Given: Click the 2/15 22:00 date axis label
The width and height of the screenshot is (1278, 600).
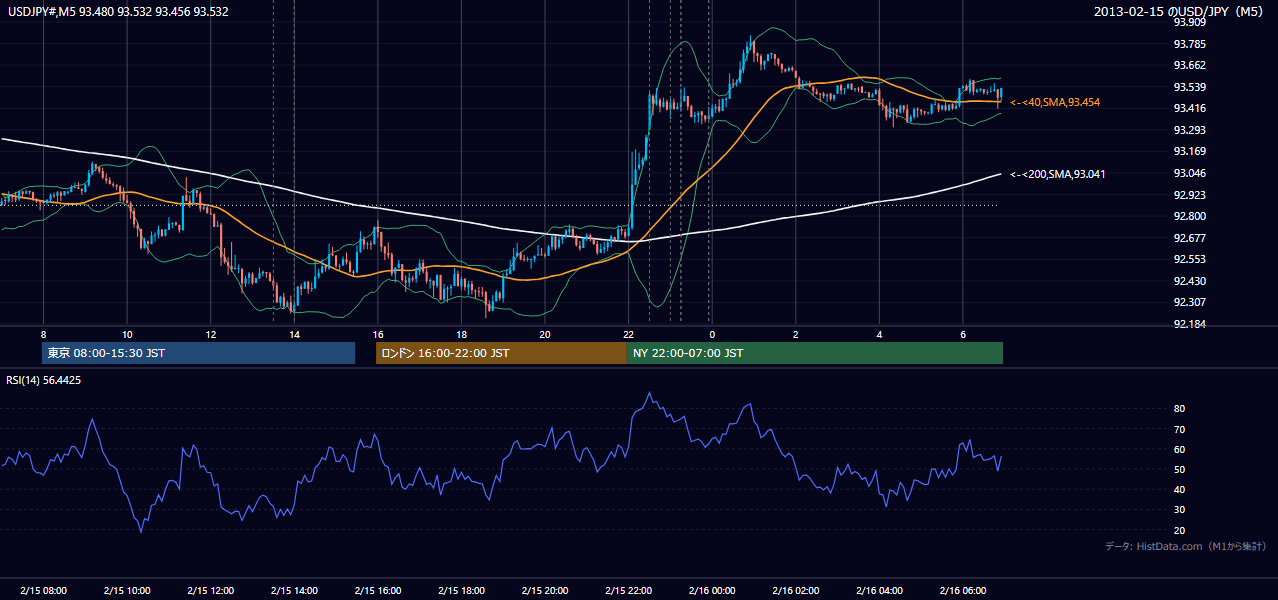Looking at the screenshot, I should (628, 591).
